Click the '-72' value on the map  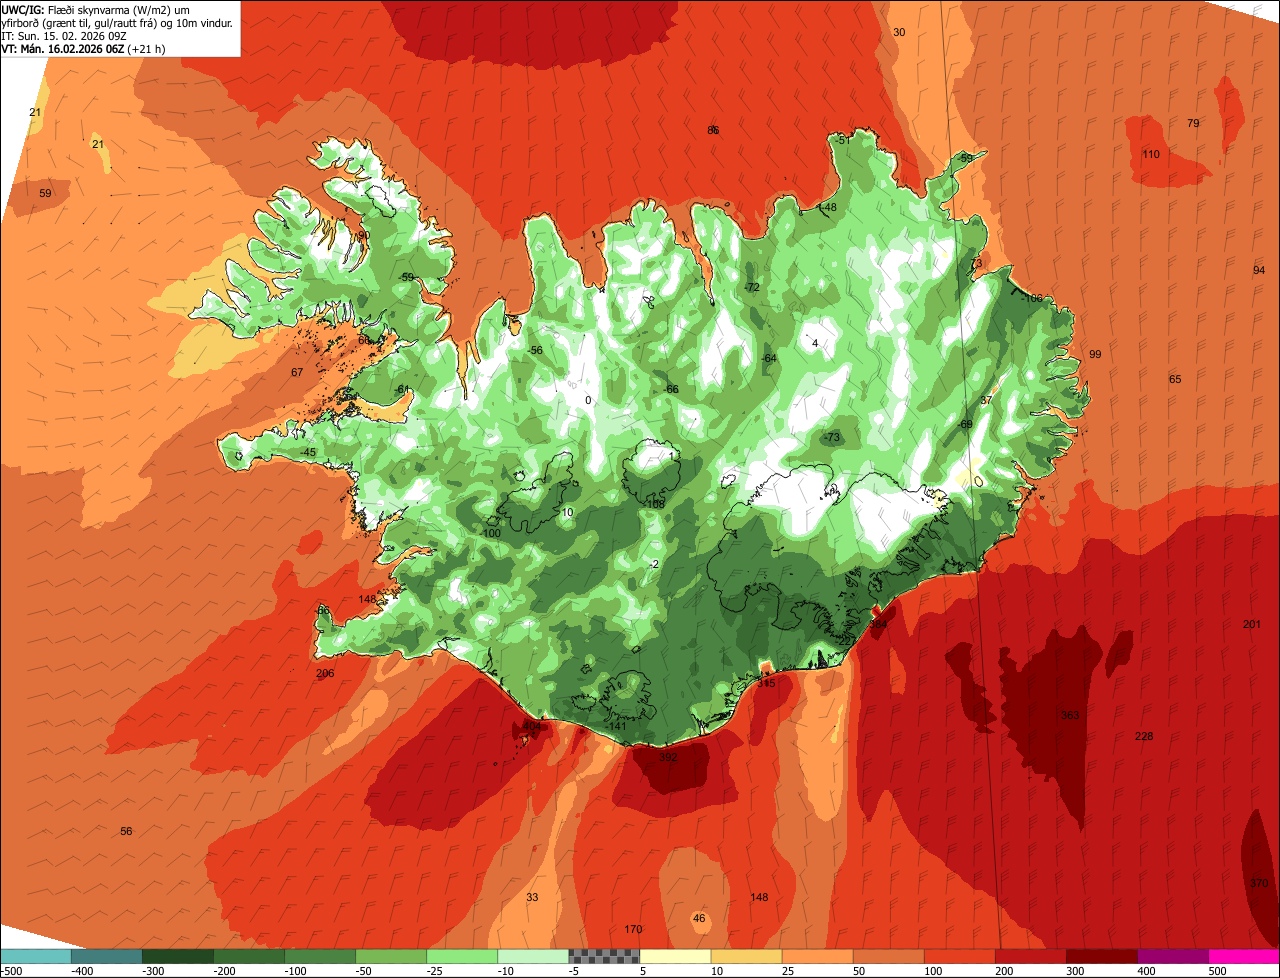click(x=752, y=287)
